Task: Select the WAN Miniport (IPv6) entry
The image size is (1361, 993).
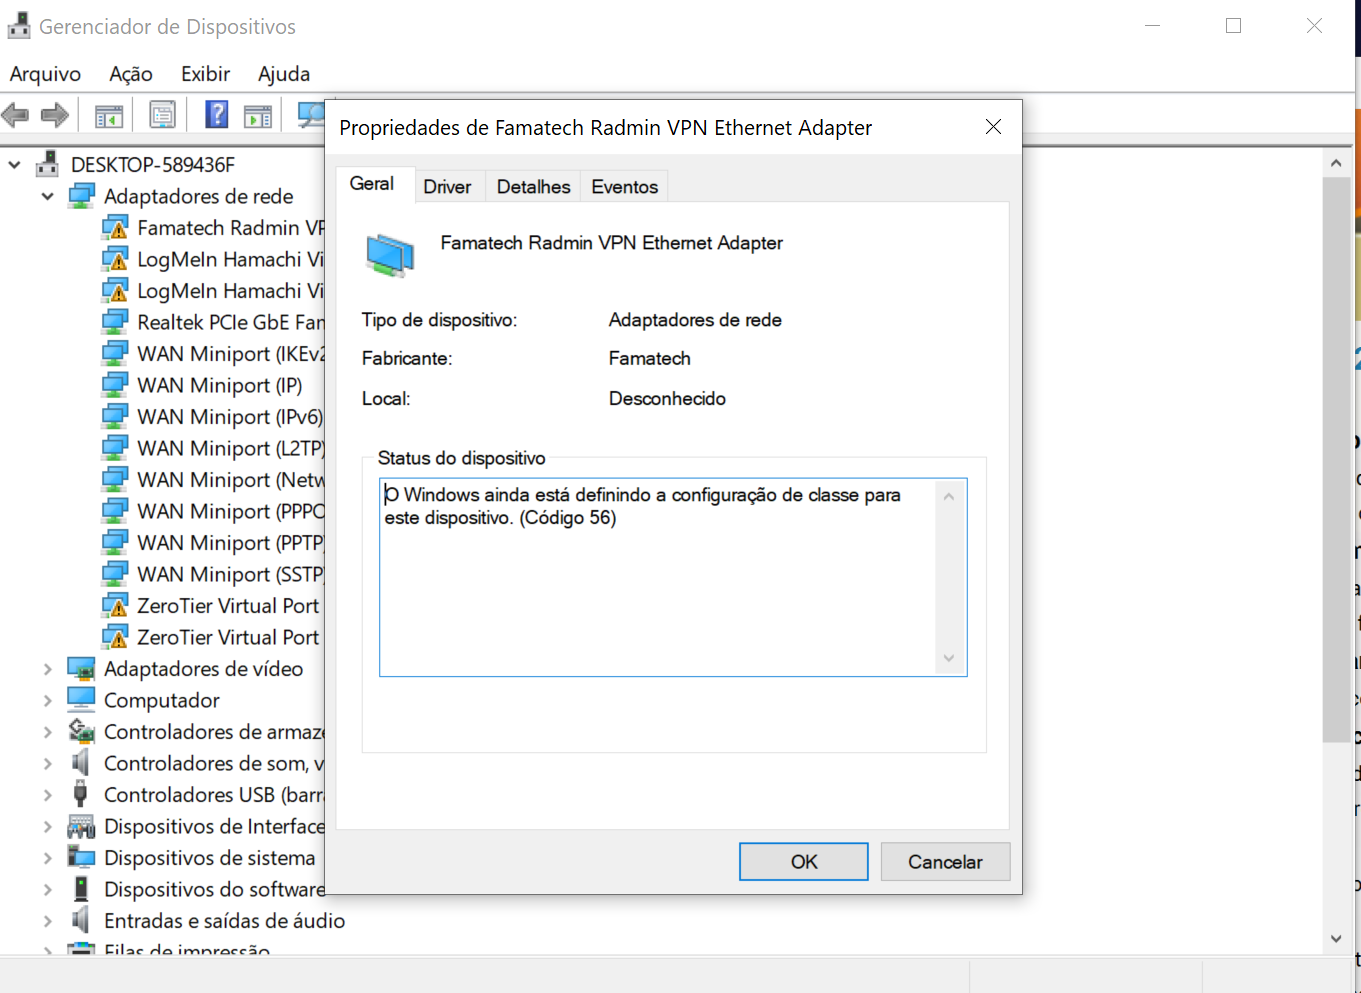Action: pos(213,417)
